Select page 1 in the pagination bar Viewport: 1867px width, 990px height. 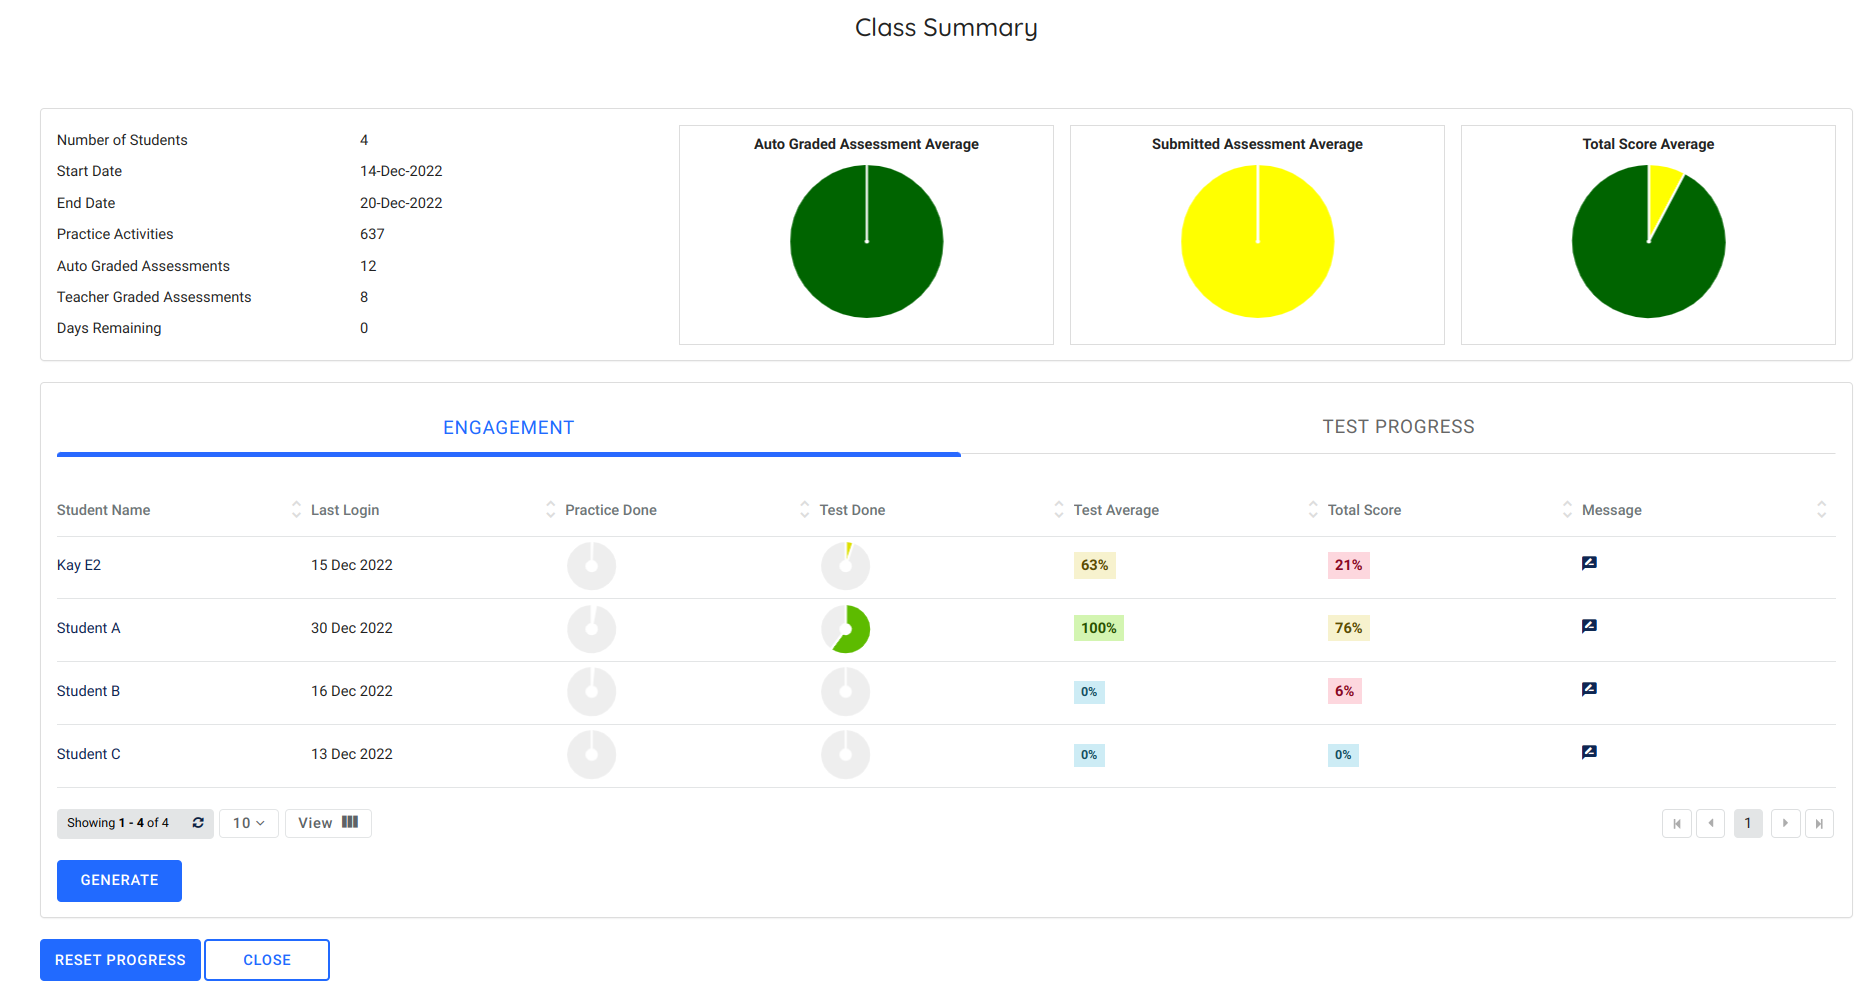pos(1748,823)
